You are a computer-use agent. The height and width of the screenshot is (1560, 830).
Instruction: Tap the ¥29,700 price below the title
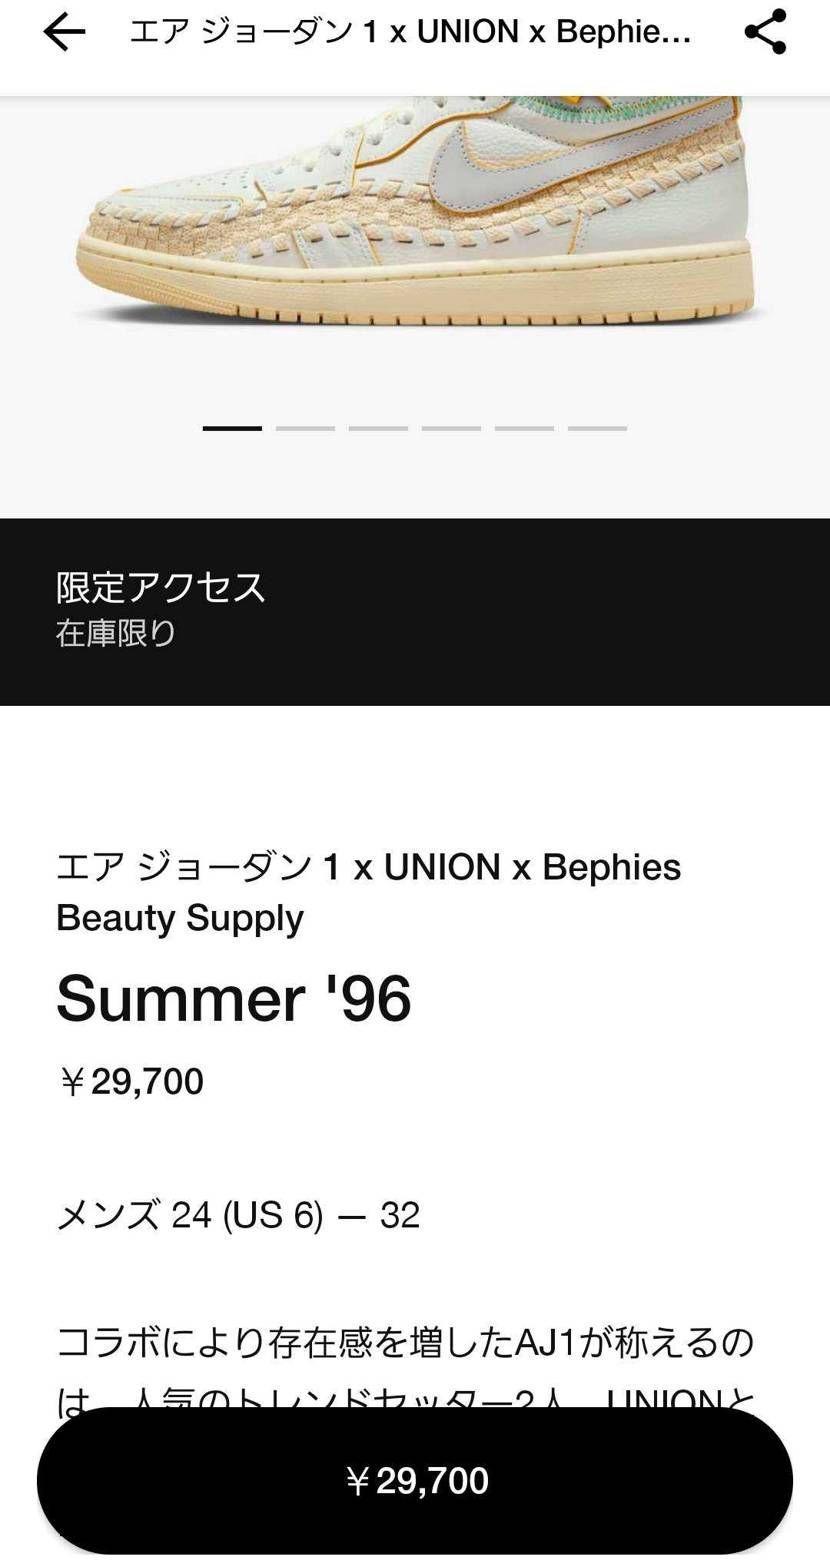[129, 1080]
